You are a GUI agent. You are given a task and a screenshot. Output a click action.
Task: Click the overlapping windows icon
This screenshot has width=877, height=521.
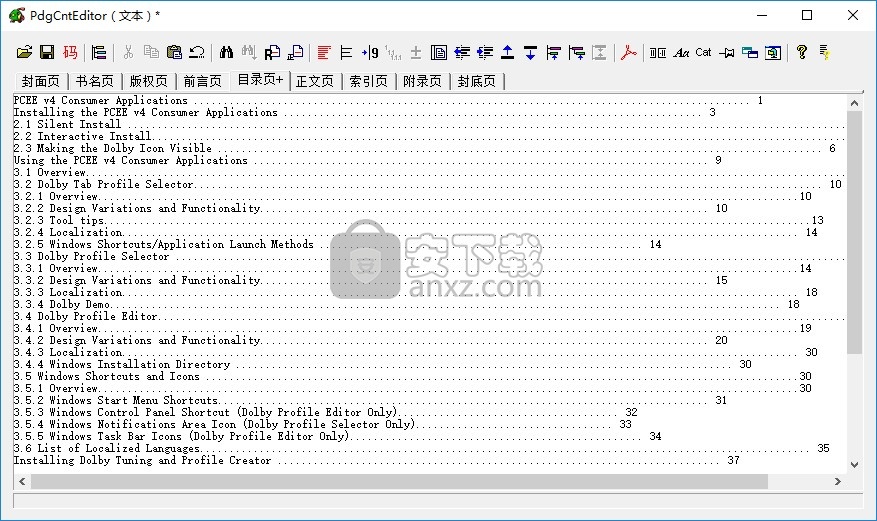click(x=749, y=53)
